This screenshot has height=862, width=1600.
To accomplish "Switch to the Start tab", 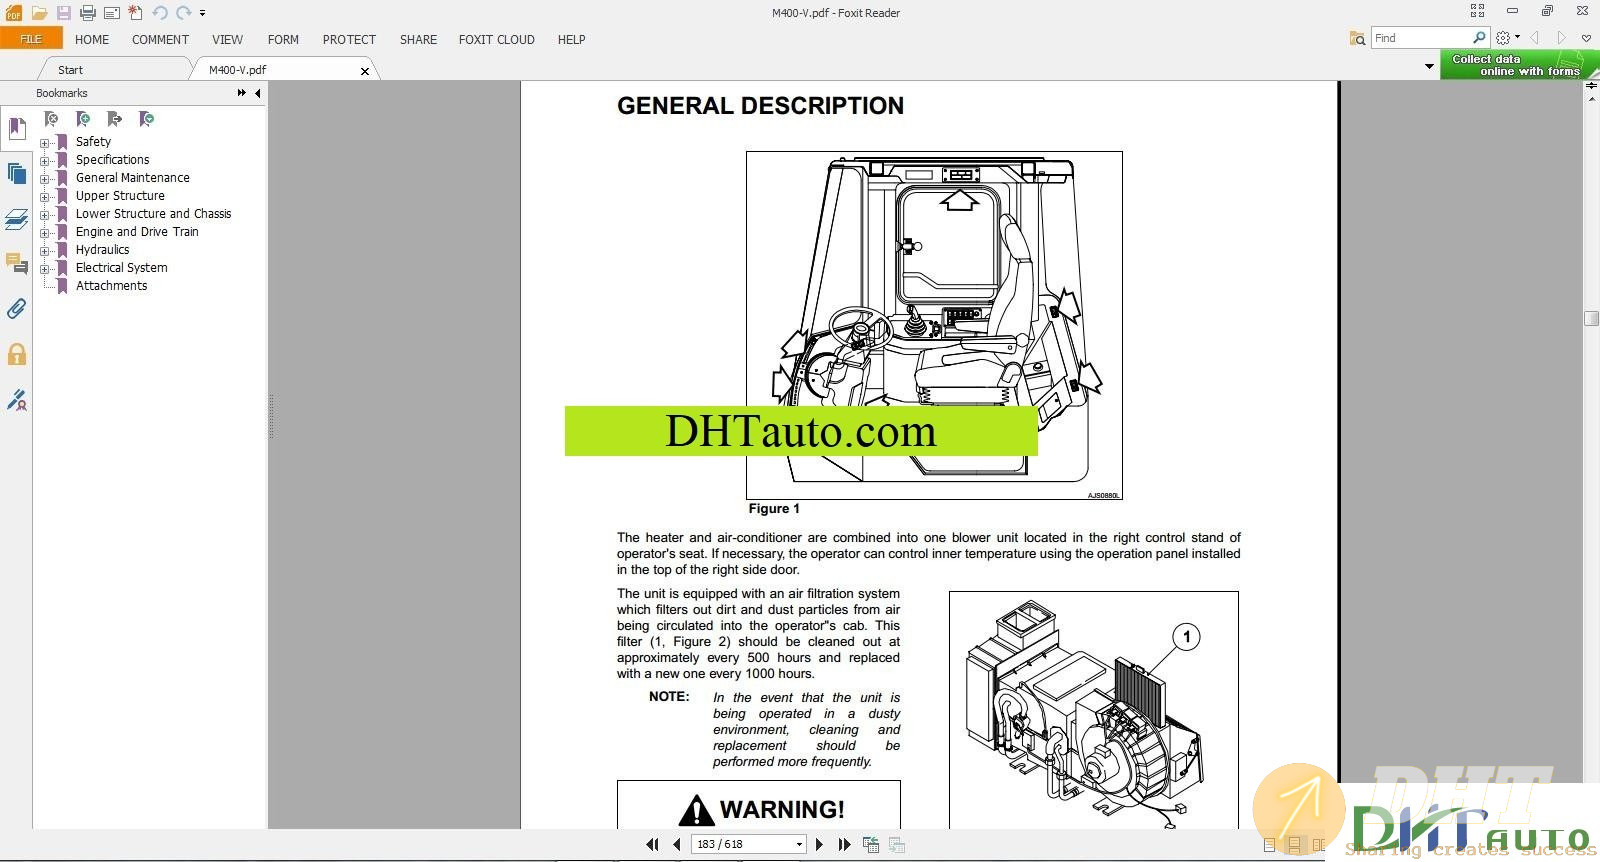I will [70, 70].
